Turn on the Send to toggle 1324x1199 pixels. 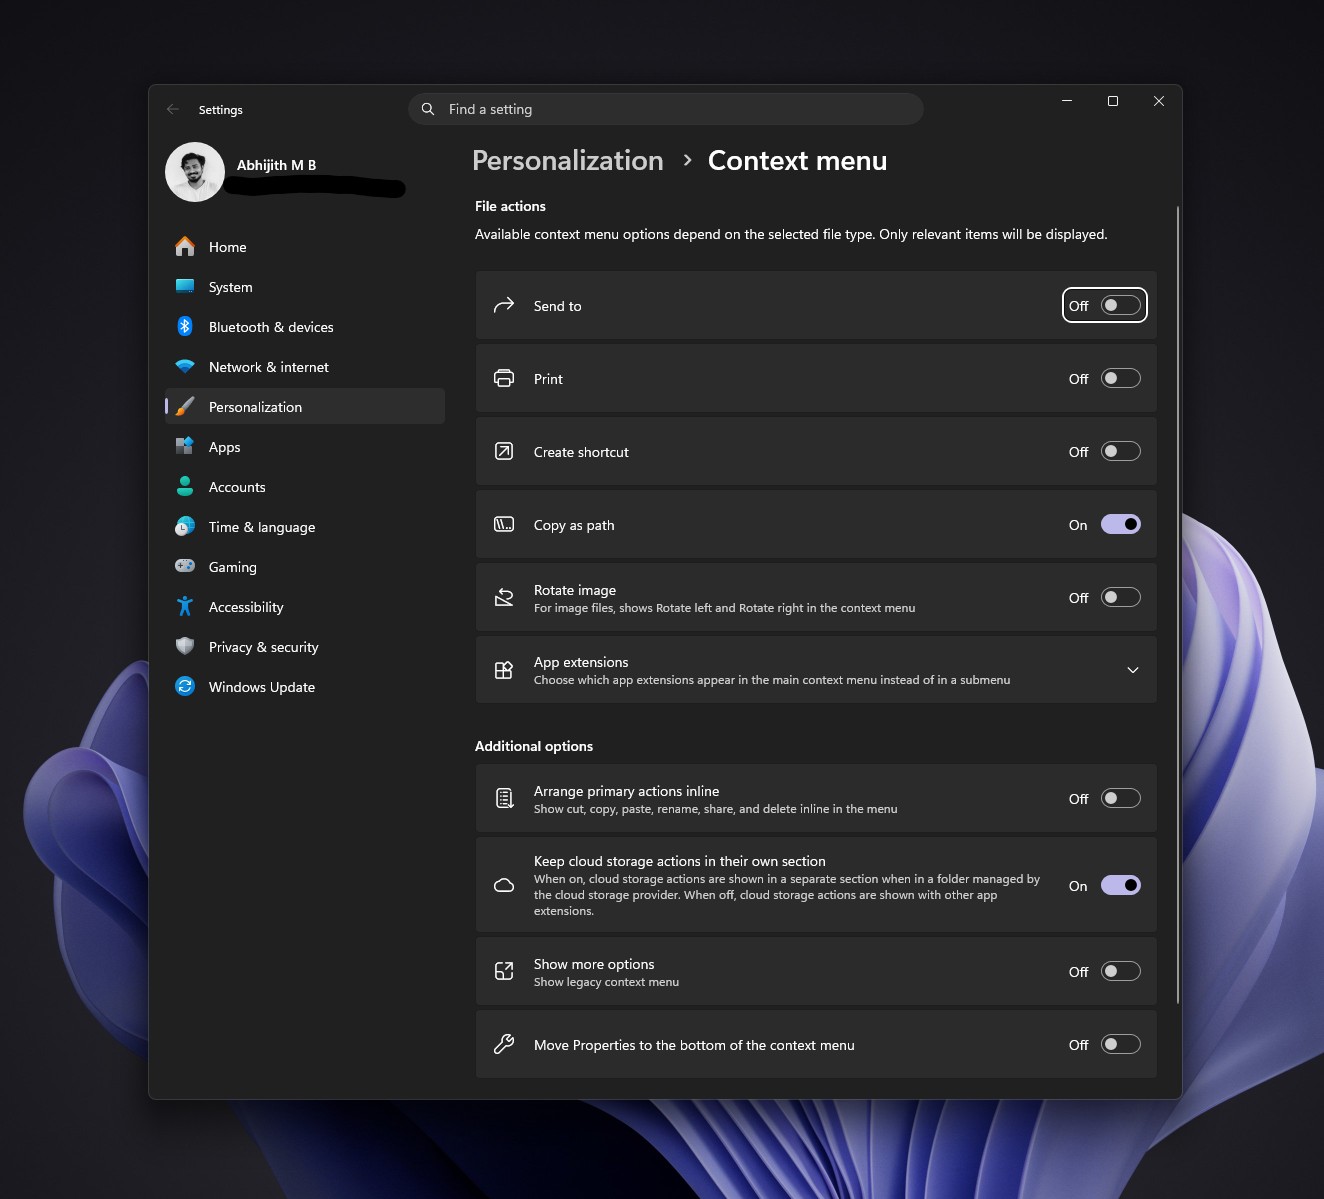[x=1121, y=305]
